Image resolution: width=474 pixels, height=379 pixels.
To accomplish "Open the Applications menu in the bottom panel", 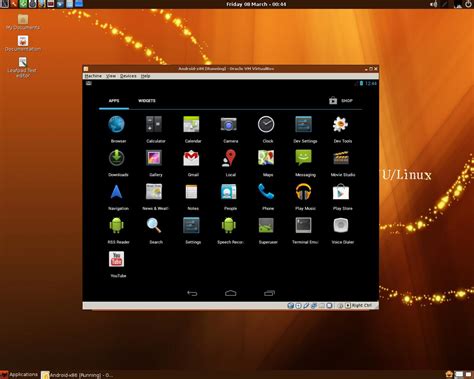I will pyautogui.click(x=19, y=375).
